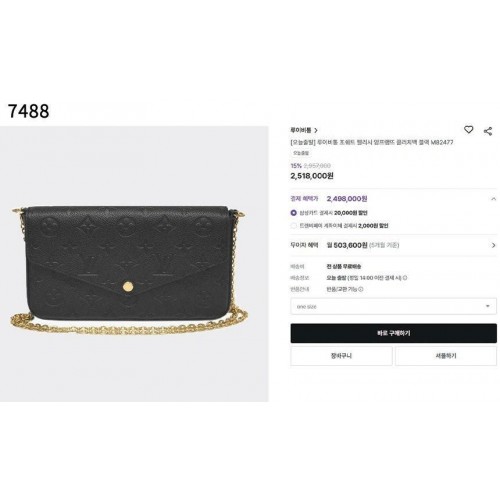Click the 2,498,000 won benefit price
Screen dimensions: 500x500
click(347, 199)
